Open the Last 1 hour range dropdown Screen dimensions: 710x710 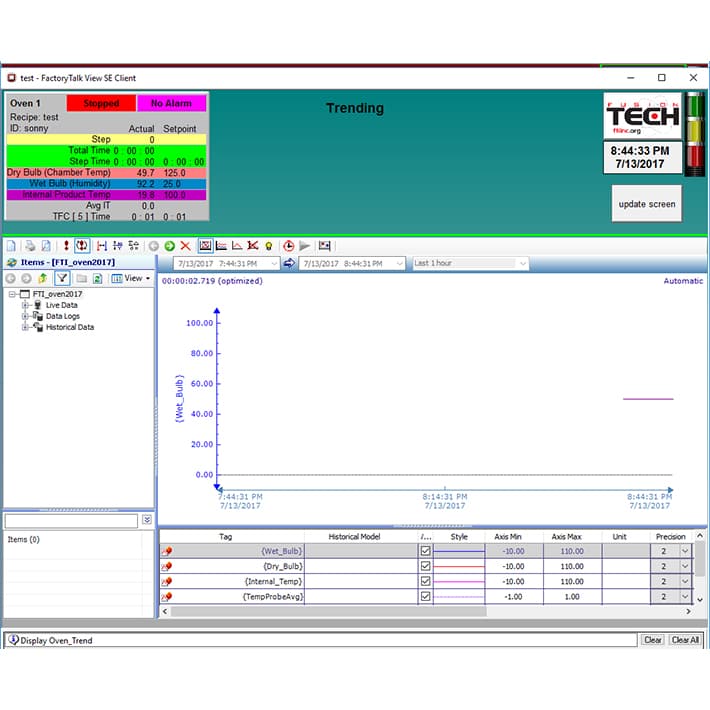(523, 263)
